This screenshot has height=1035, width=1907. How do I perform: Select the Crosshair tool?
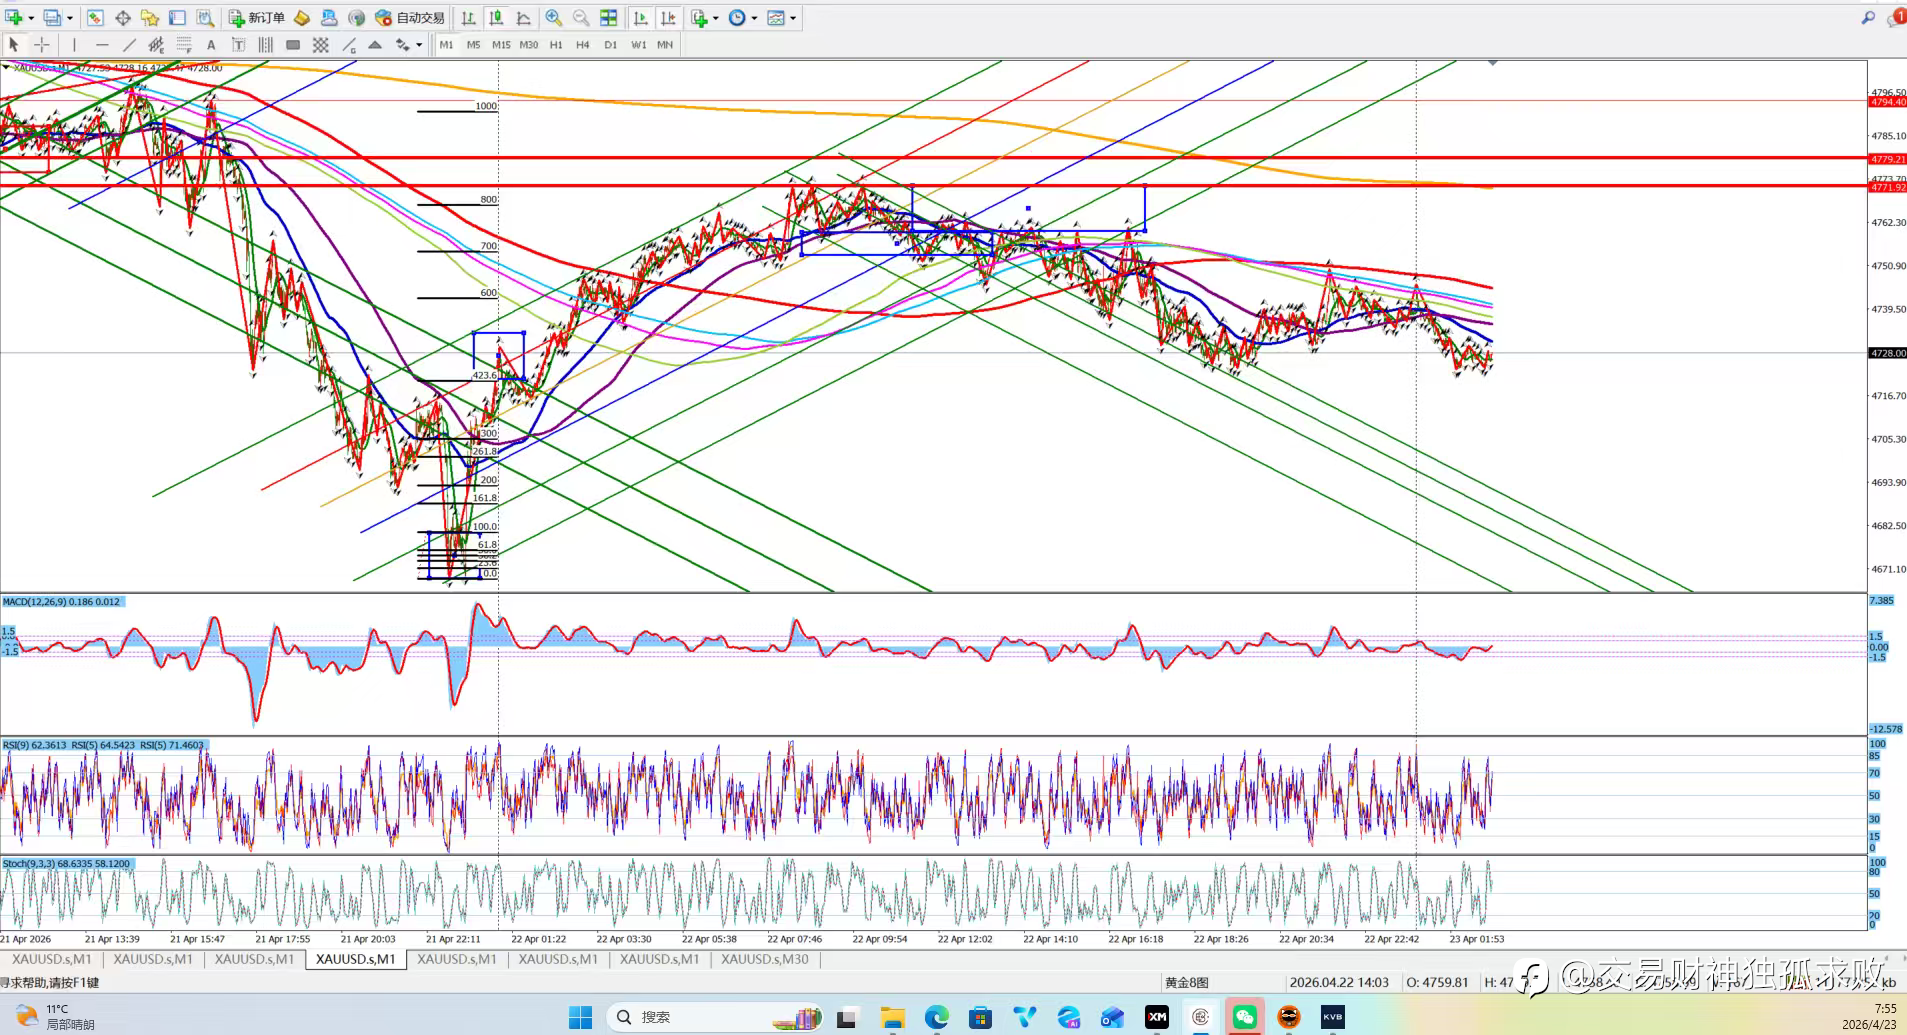(x=41, y=45)
